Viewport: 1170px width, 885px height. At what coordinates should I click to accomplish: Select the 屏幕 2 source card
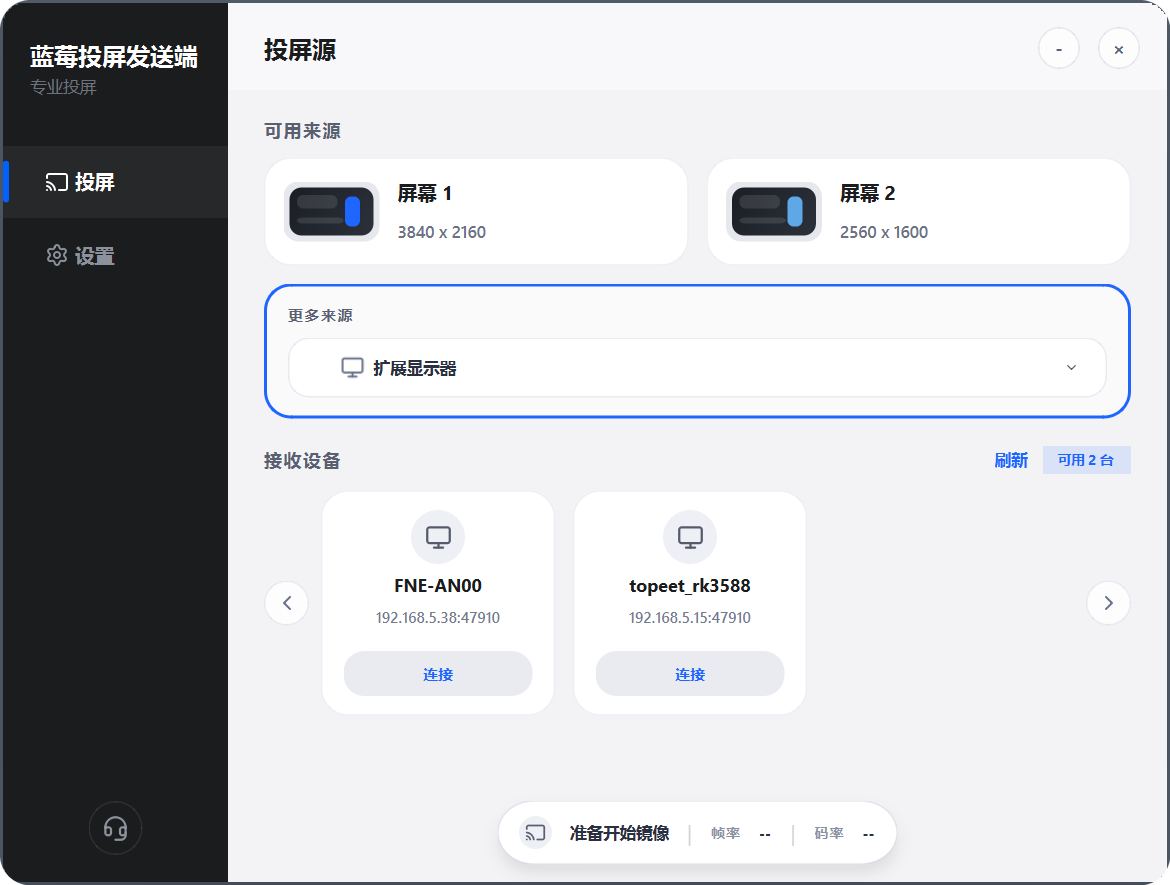click(x=918, y=211)
